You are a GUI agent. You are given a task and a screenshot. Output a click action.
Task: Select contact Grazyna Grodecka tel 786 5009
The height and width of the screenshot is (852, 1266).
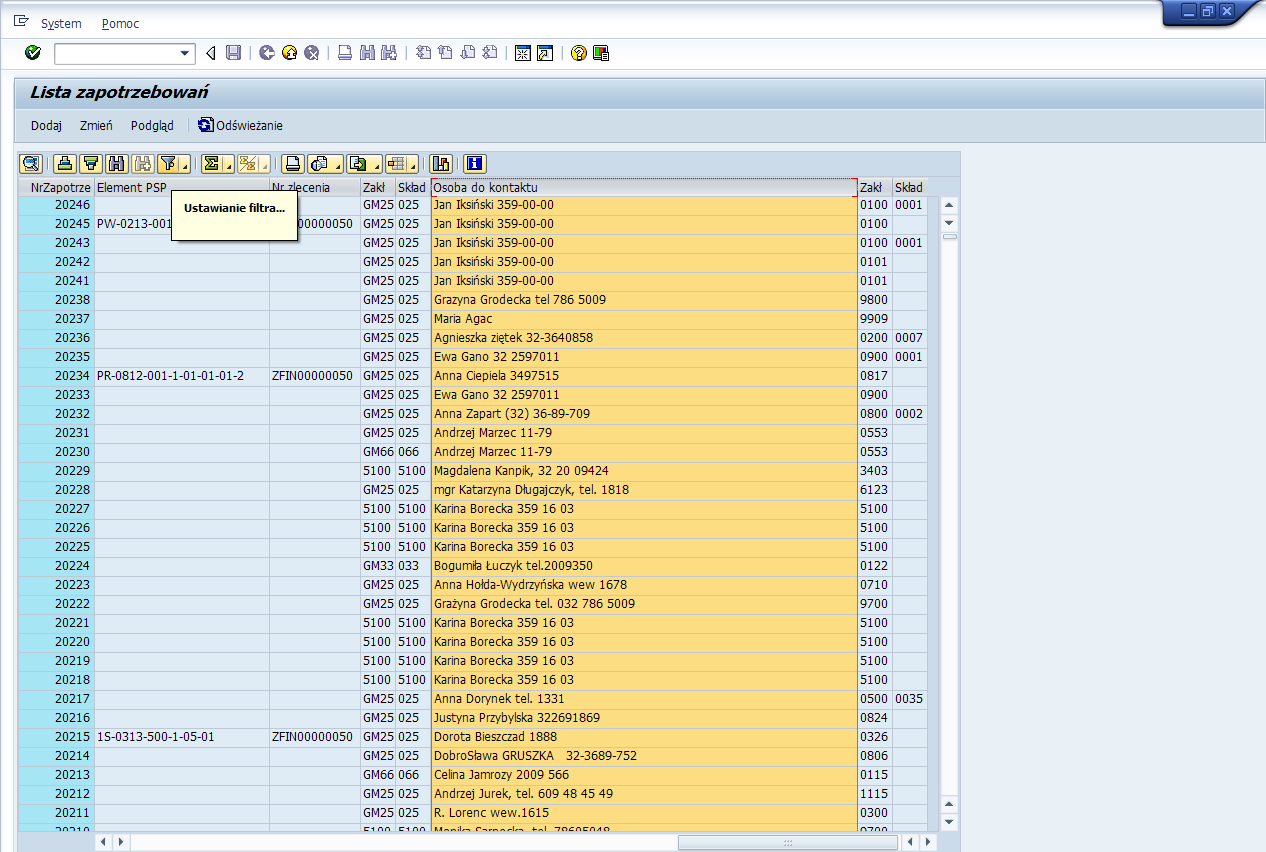(644, 300)
